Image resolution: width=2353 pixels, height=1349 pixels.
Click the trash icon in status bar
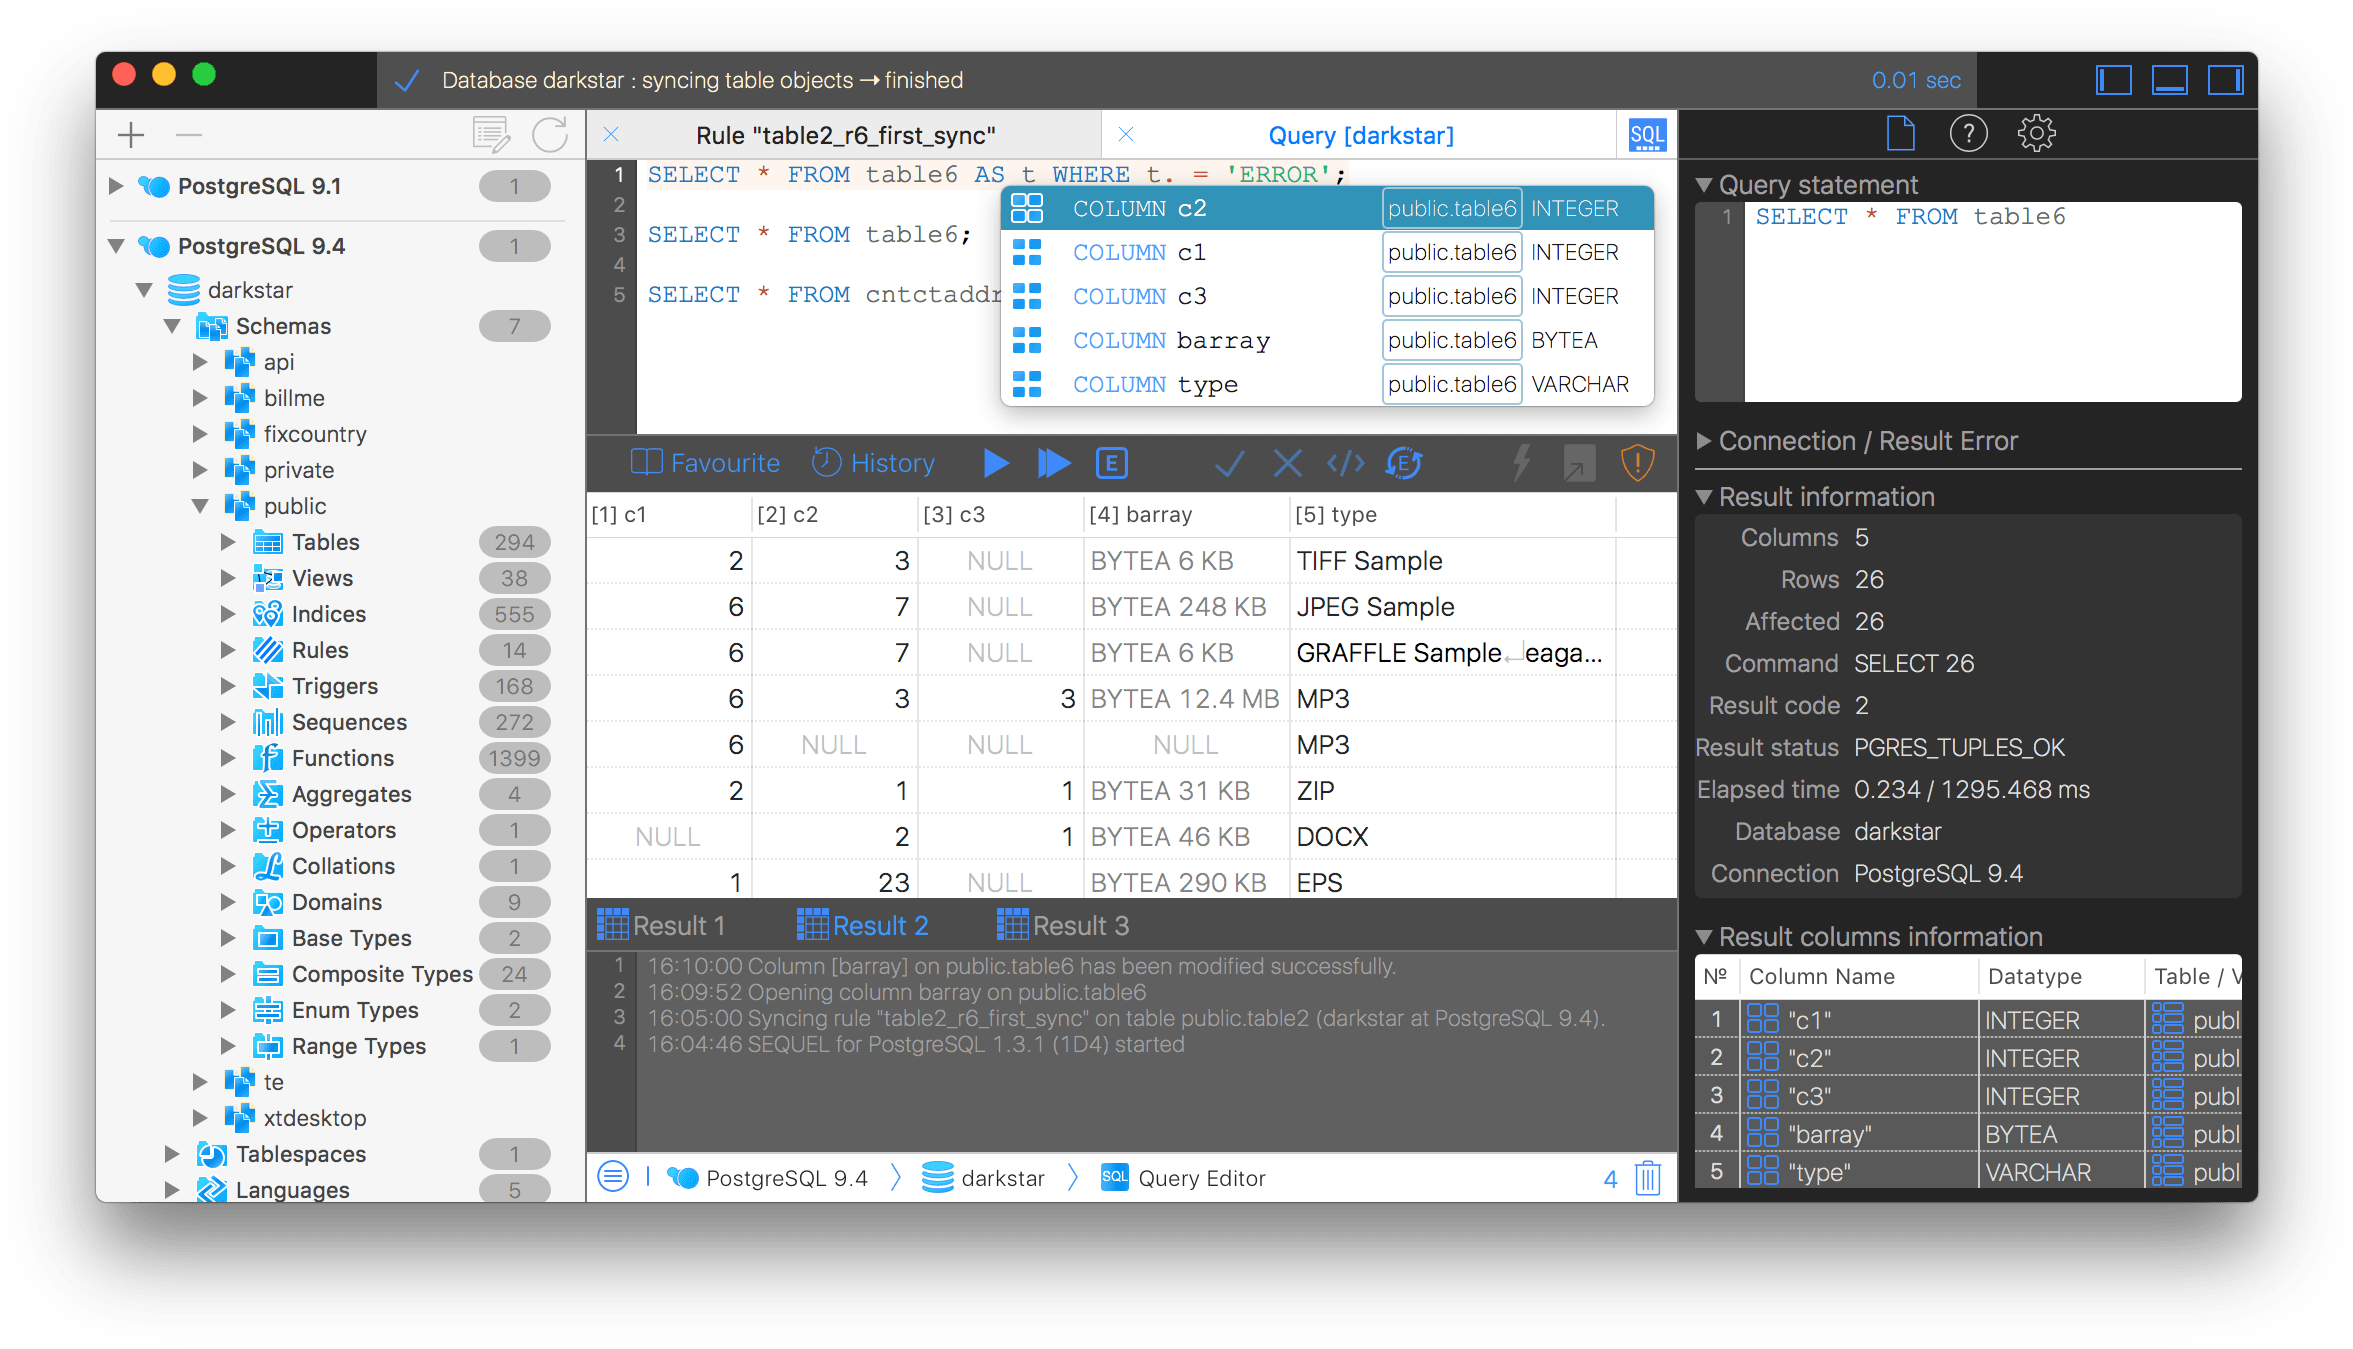click(1647, 1178)
